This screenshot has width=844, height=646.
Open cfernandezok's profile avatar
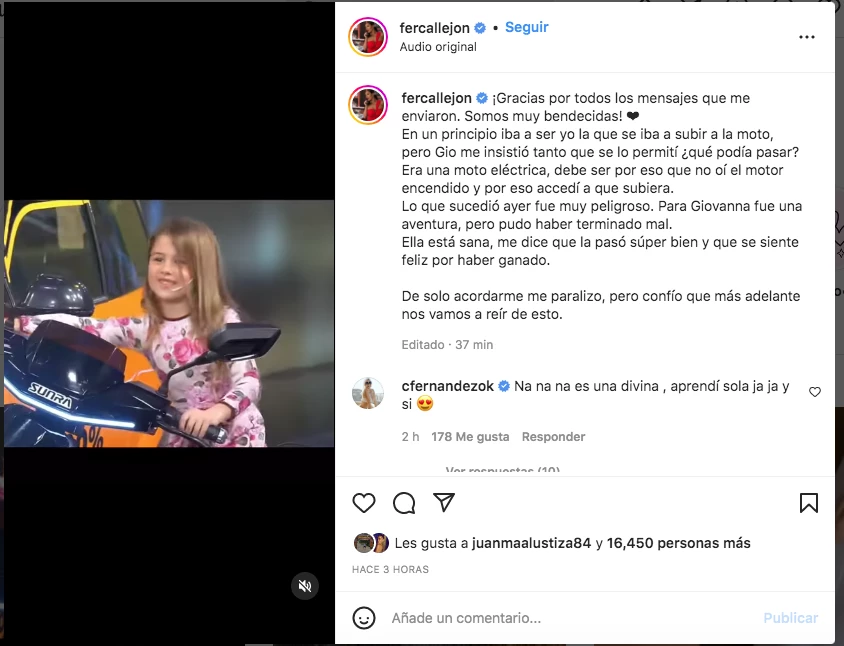tap(368, 393)
